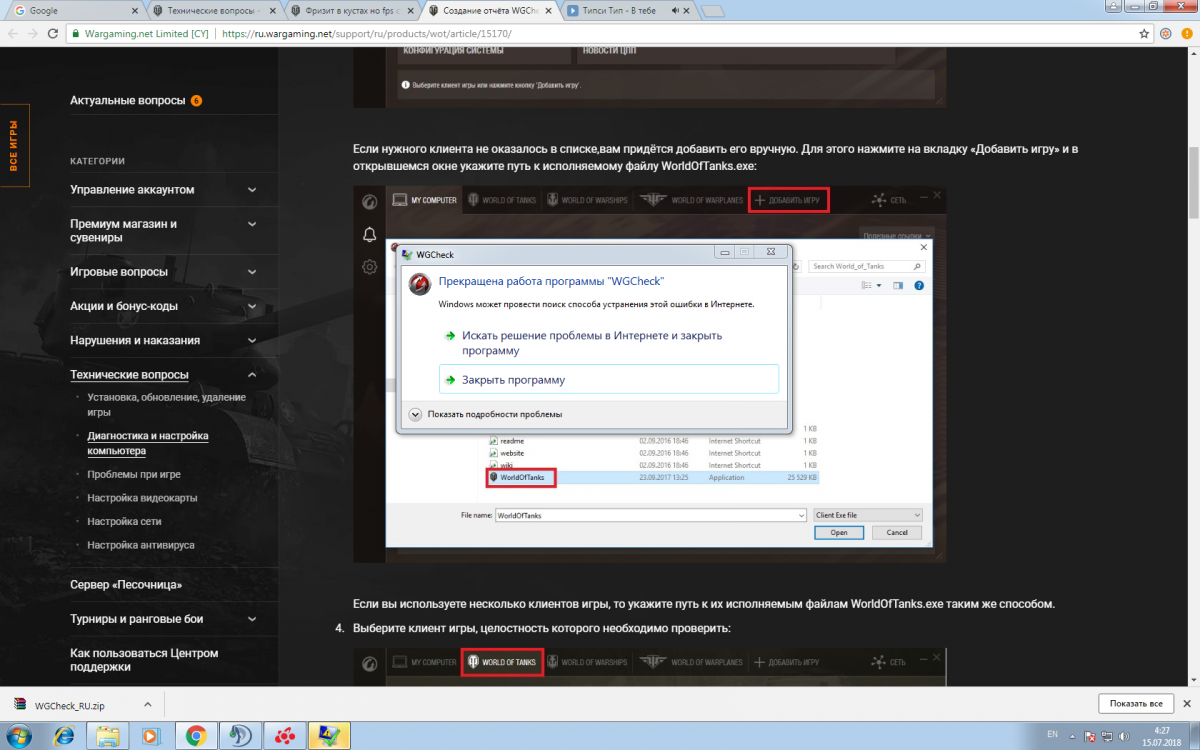
Task: Click the Action Center flag in the tray
Action: (1089, 736)
